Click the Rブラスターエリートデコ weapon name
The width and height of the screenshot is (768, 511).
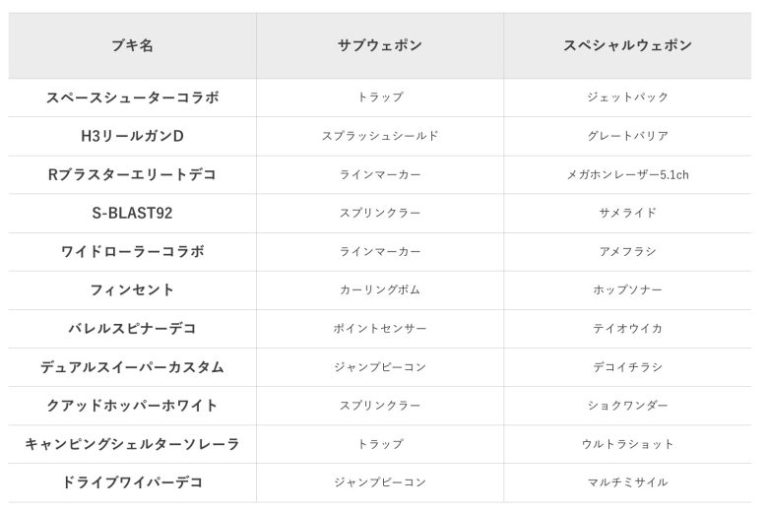[x=132, y=175]
